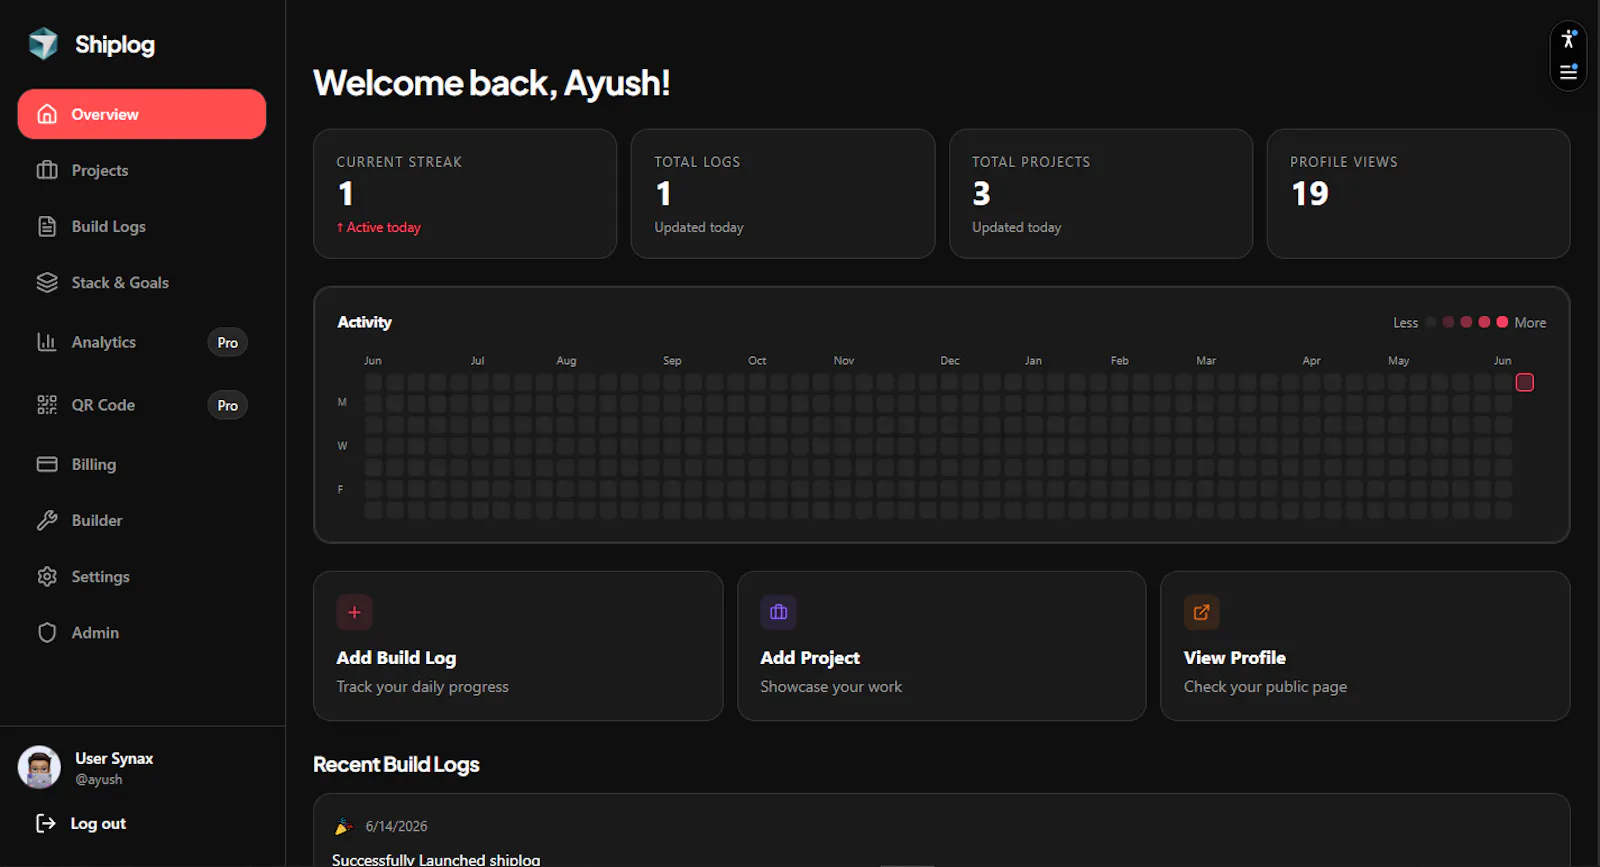Click the Log out arrow icon
Screen dimensions: 1600x867
point(46,823)
